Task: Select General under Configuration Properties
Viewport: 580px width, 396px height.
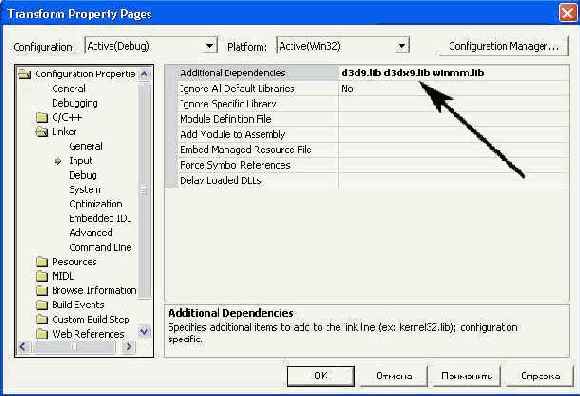Action: pos(69,89)
